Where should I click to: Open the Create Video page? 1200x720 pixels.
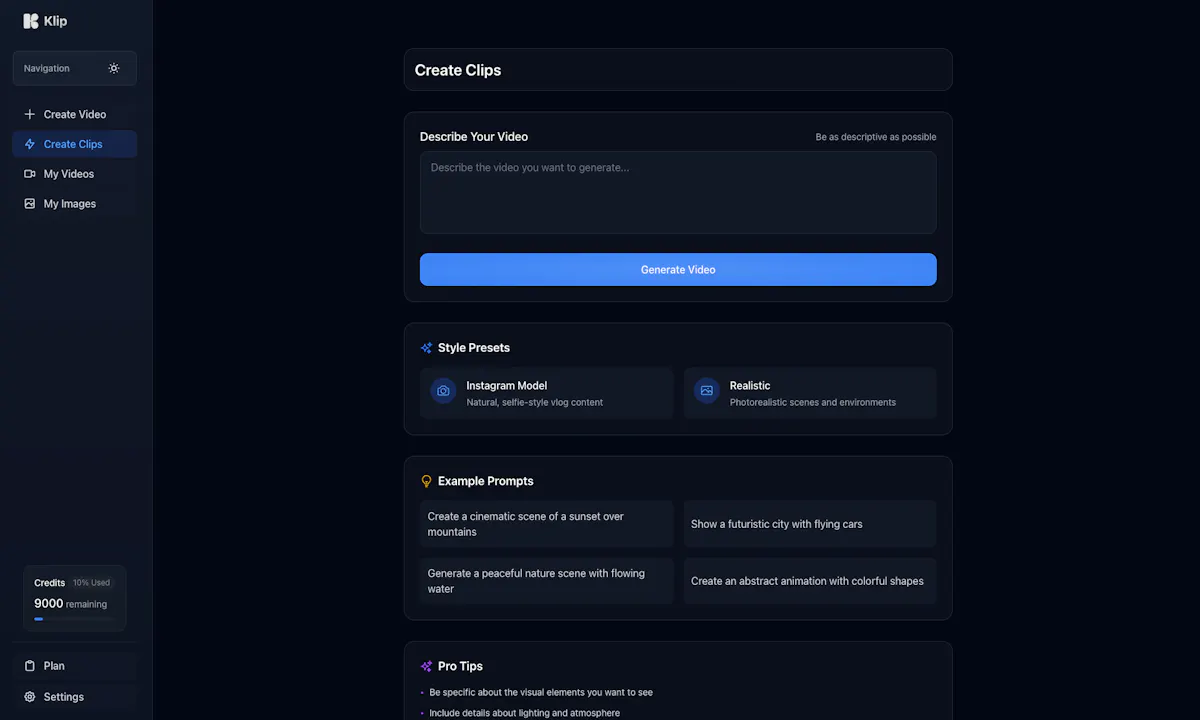pos(75,114)
